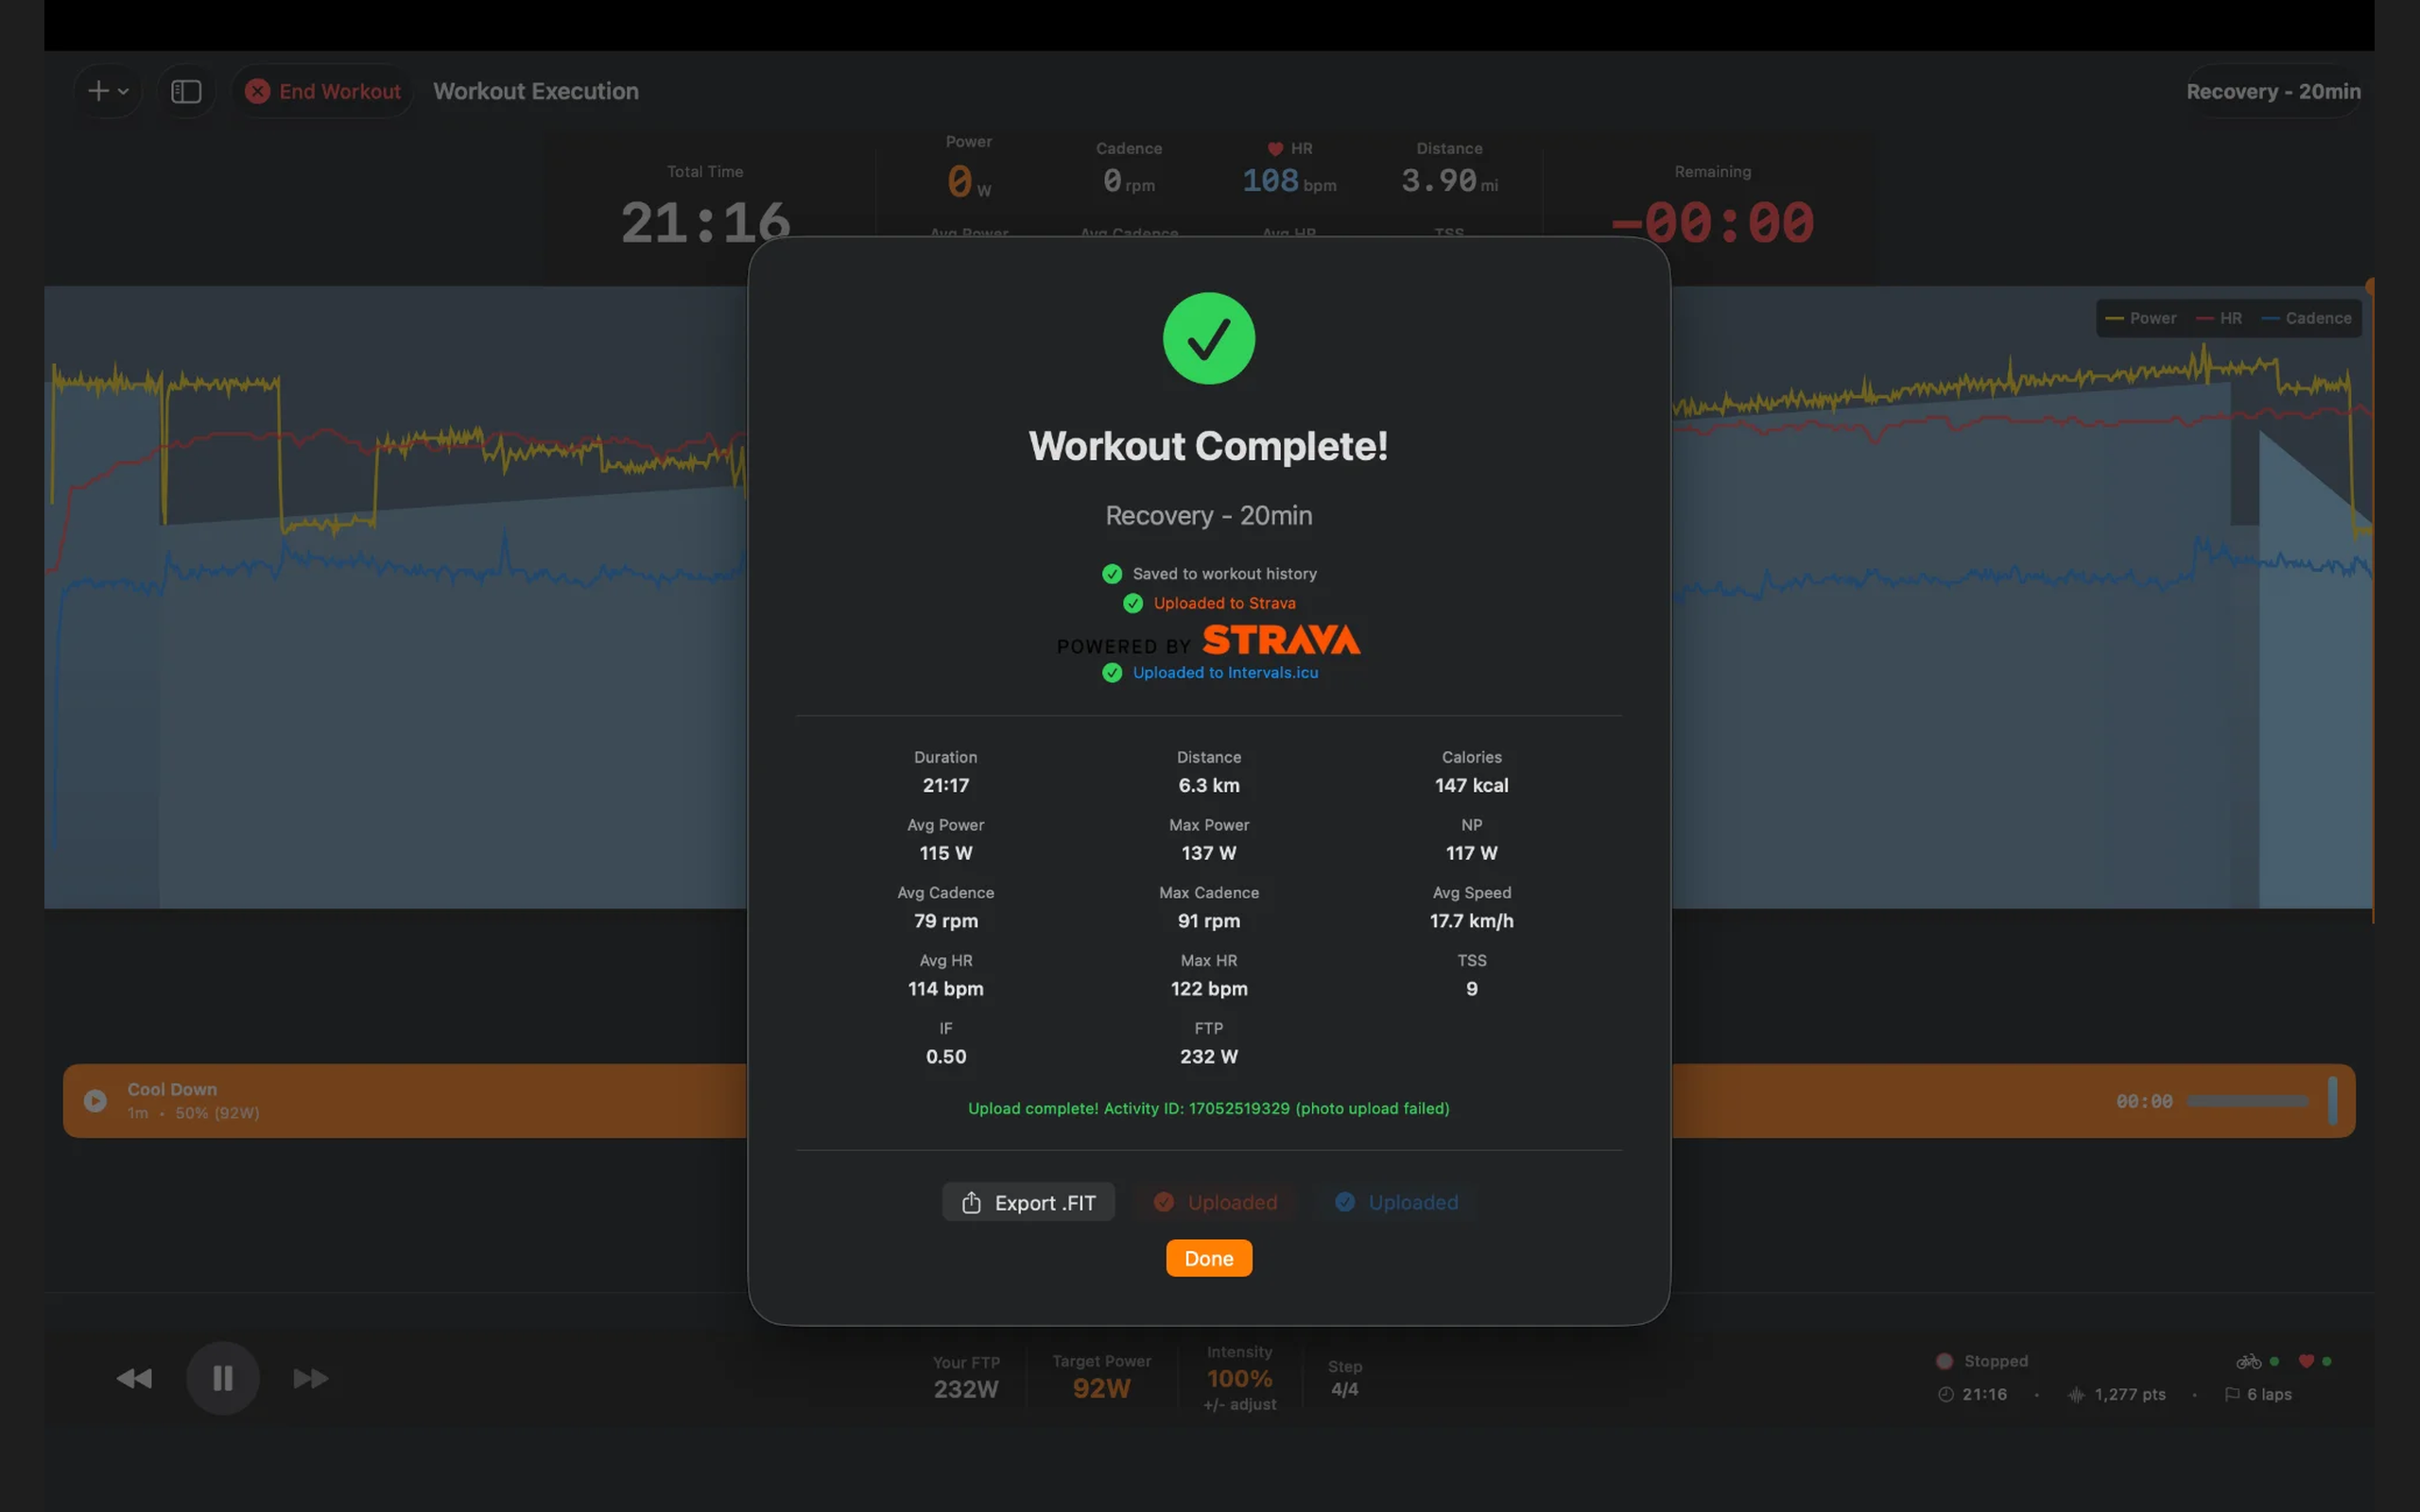This screenshot has width=2420, height=1512.
Task: Toggle the Cadence legend entry in chart
Action: (x=2306, y=318)
